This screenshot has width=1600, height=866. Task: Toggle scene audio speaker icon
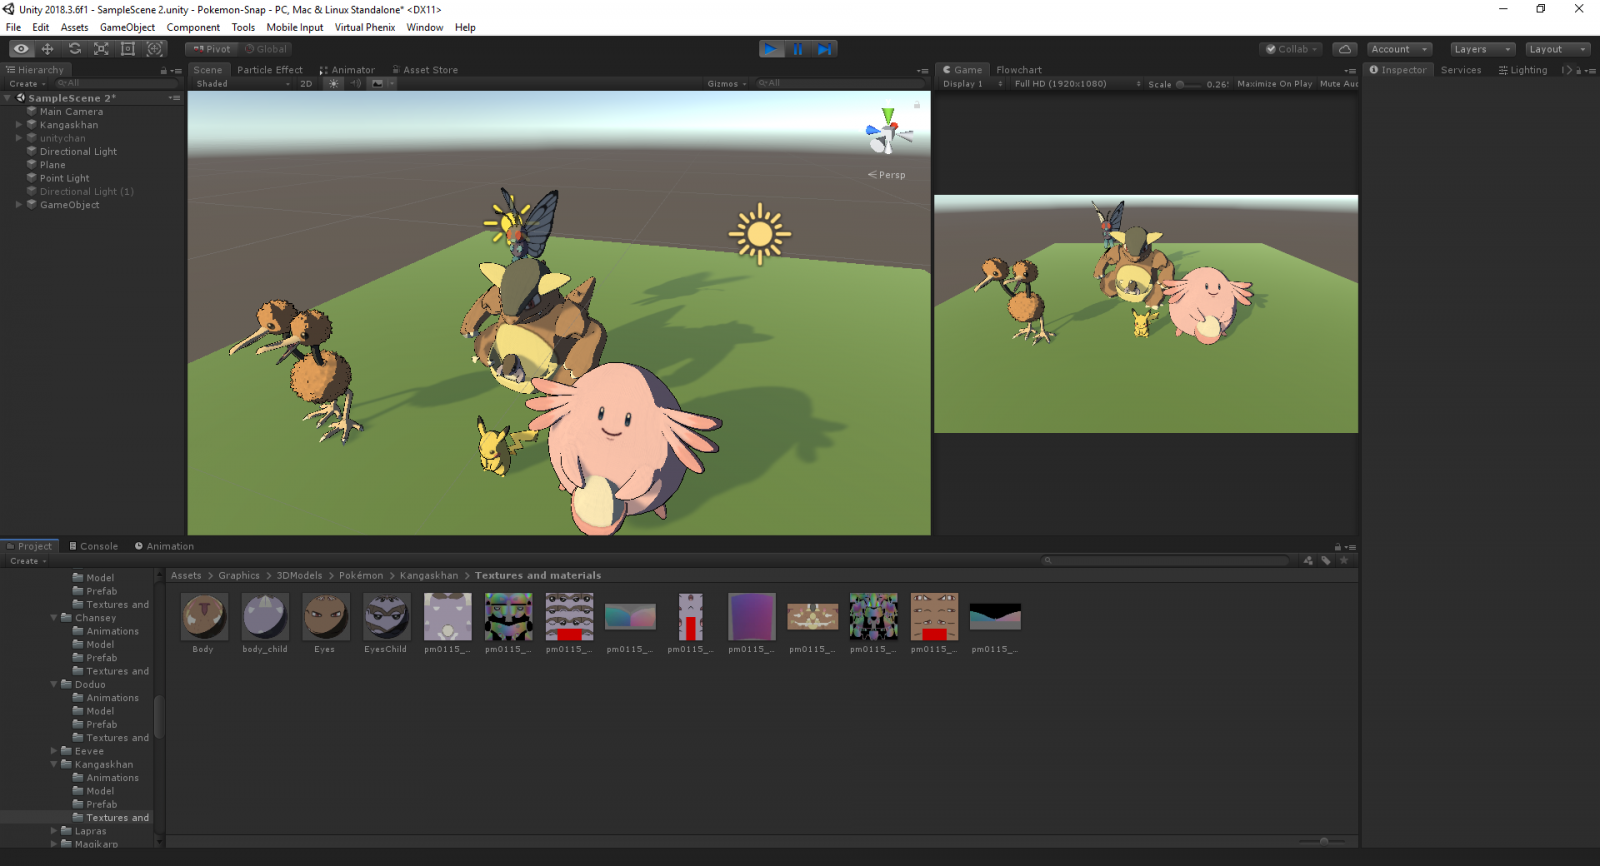[x=355, y=84]
